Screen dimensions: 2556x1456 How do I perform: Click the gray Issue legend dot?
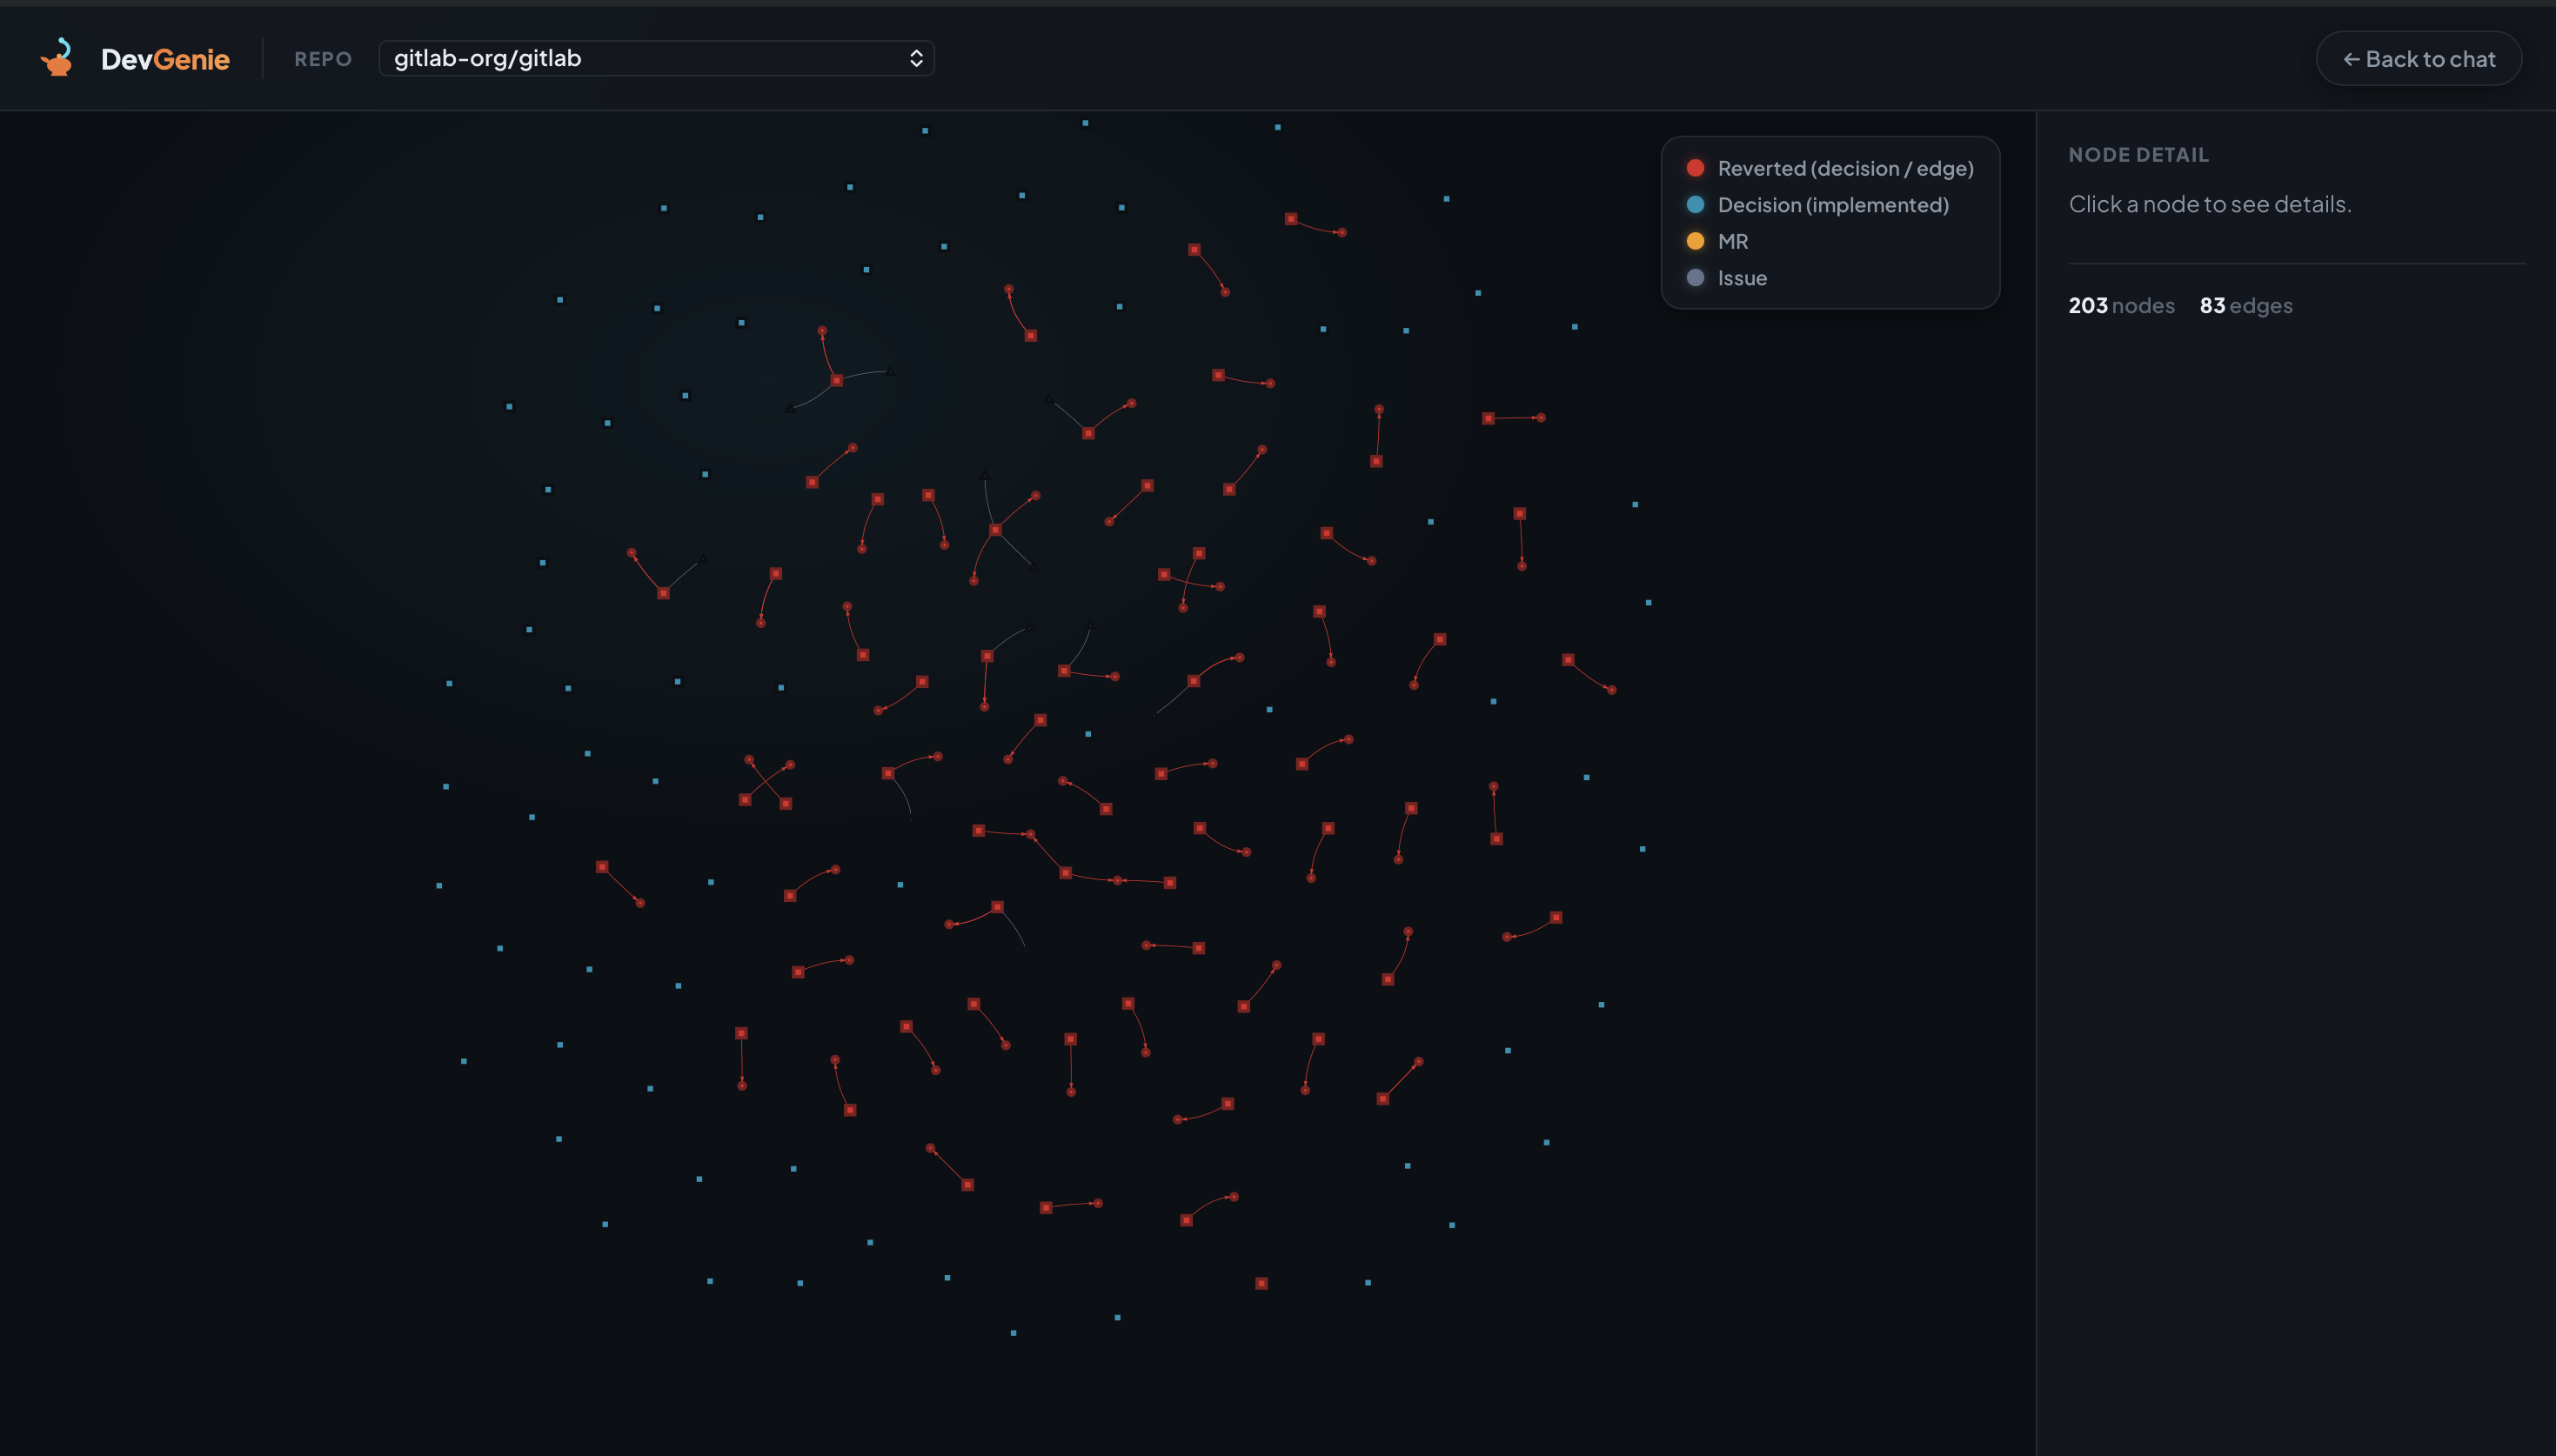click(x=1695, y=278)
